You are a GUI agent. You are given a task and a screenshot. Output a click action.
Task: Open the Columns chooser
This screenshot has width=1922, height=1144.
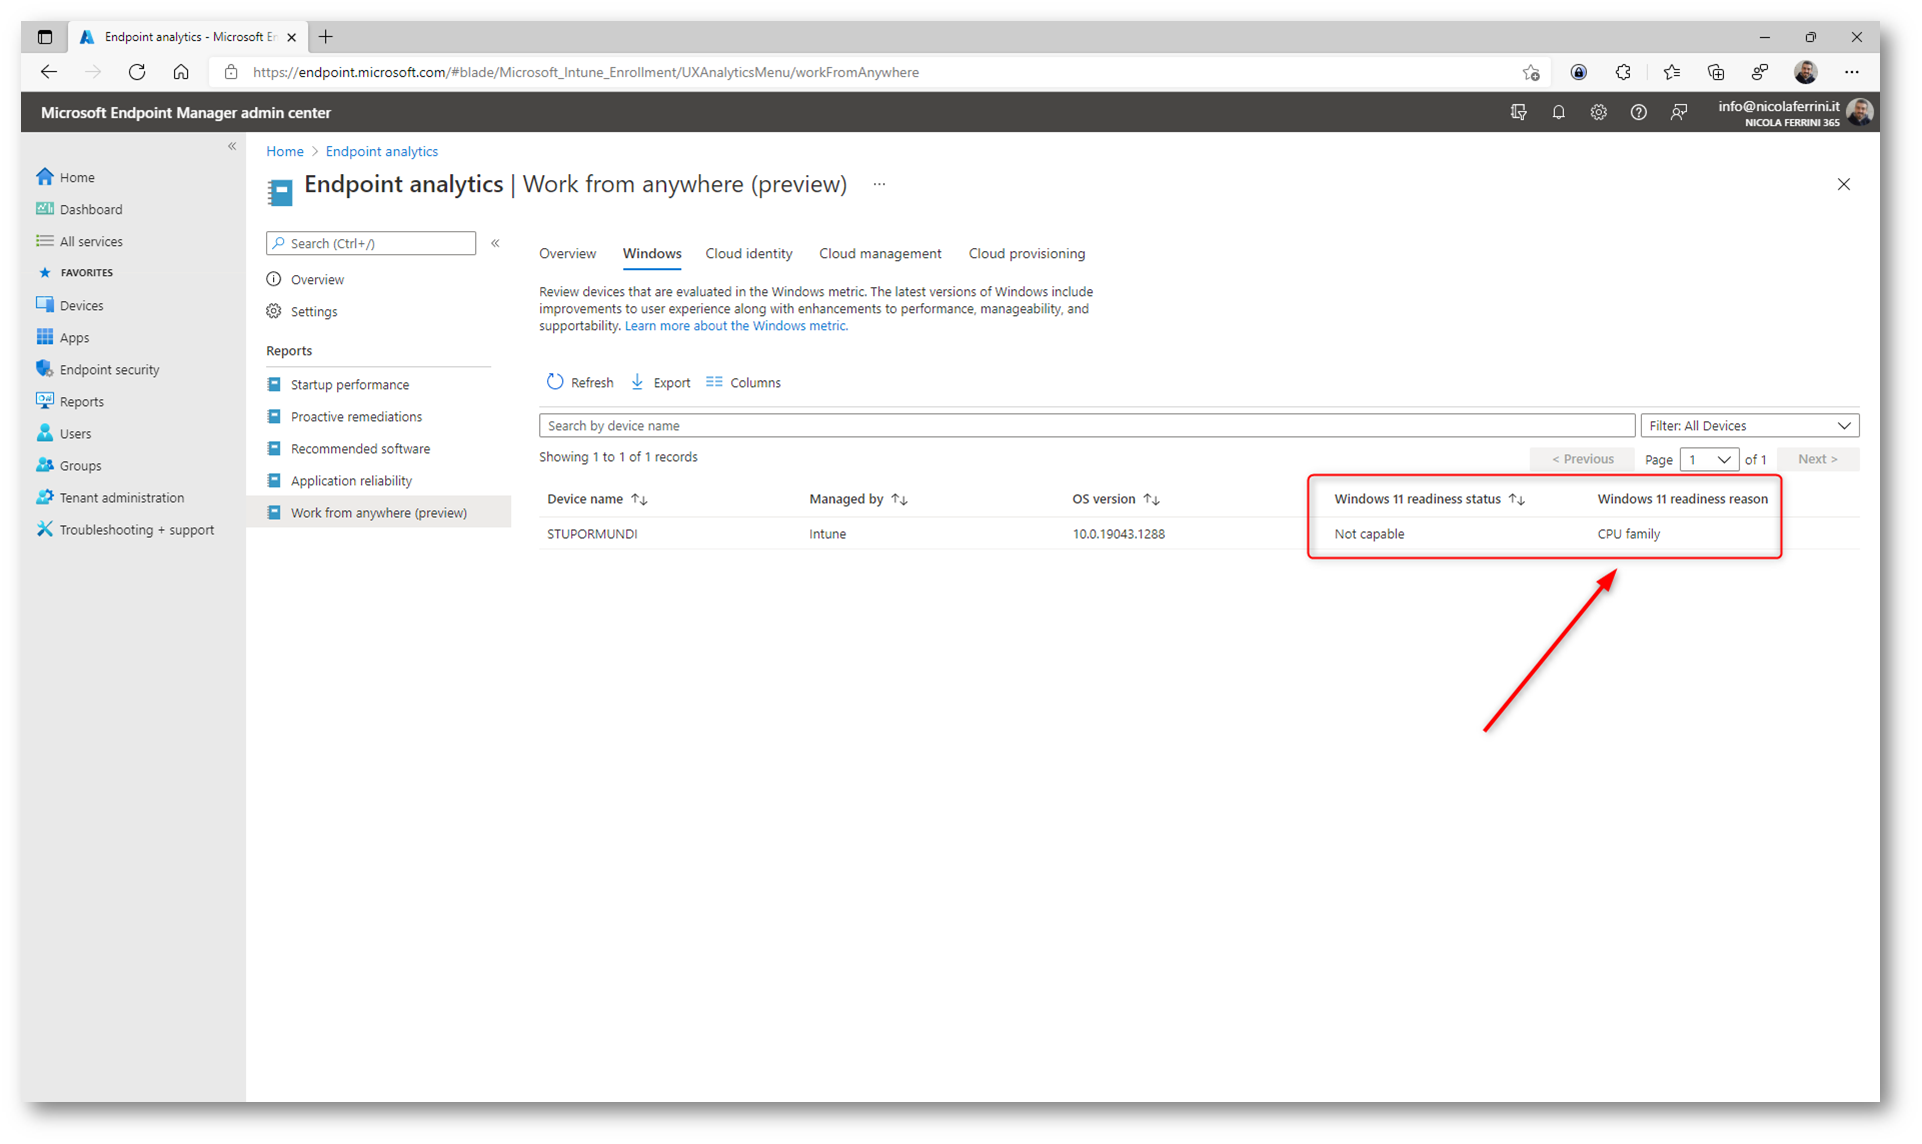coord(743,382)
